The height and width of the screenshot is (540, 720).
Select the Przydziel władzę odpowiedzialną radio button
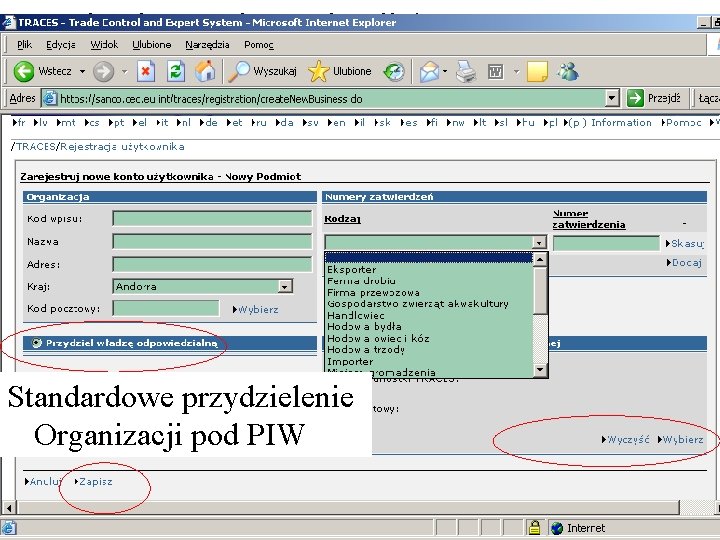pyautogui.click(x=36, y=343)
